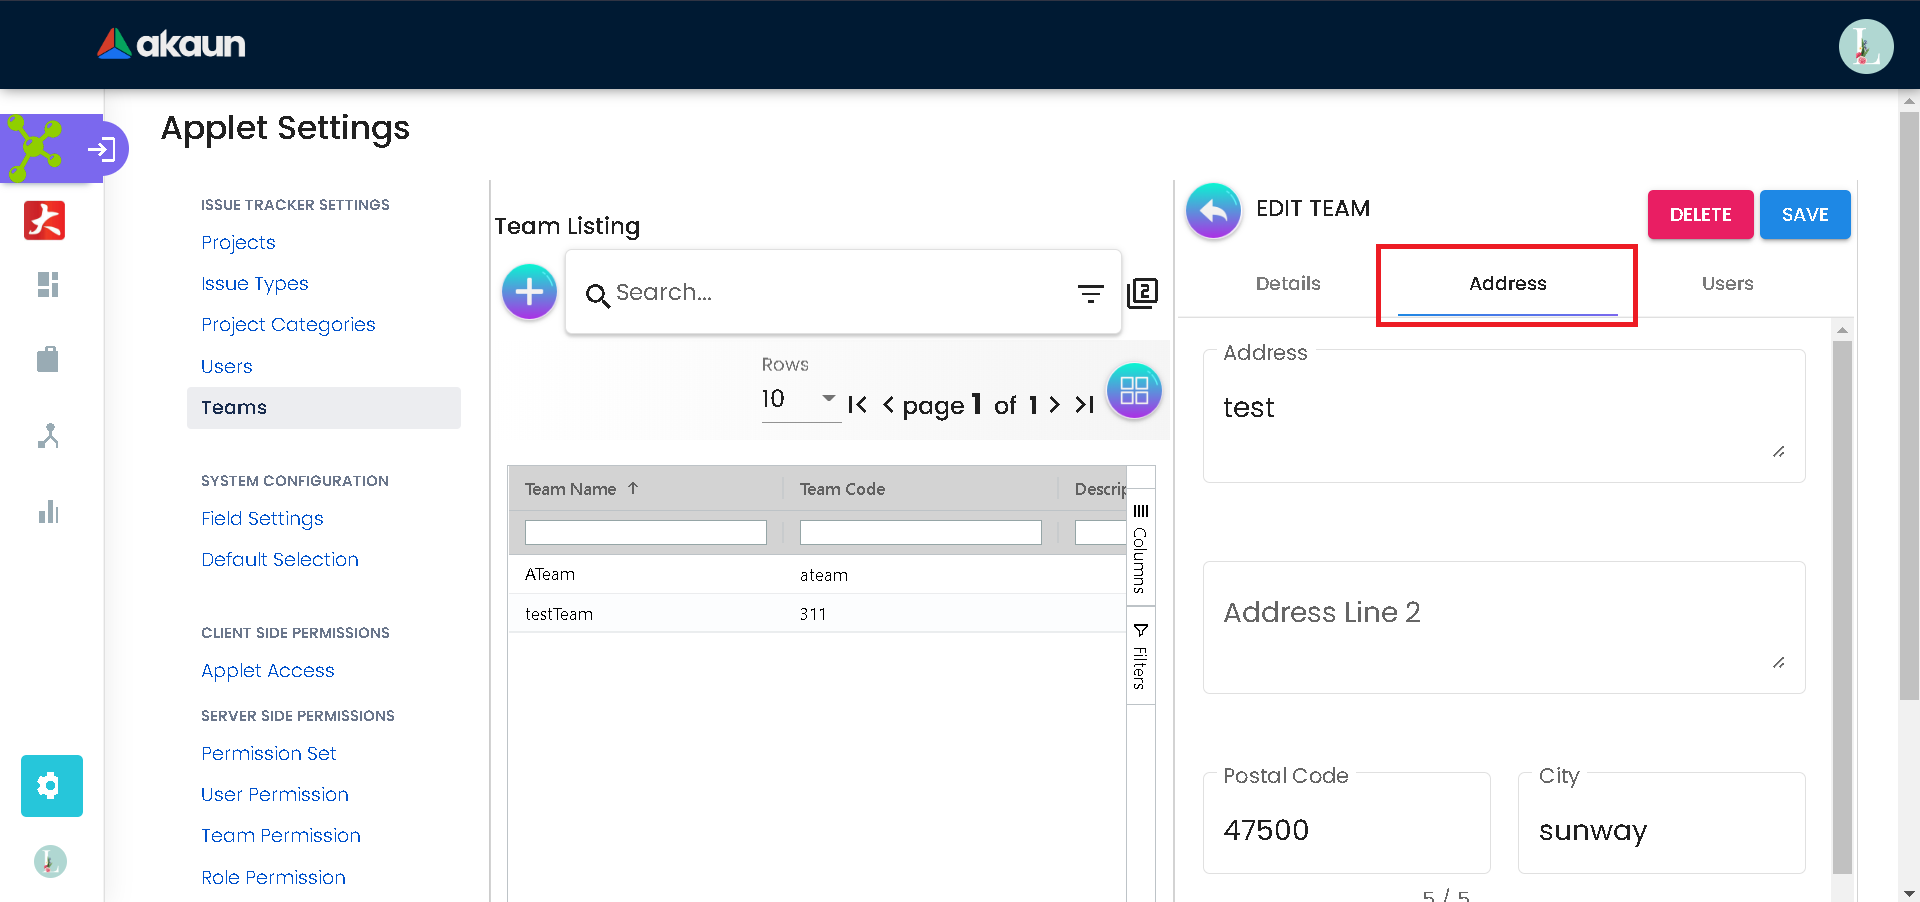The height and width of the screenshot is (902, 1920).
Task: Click the Team Name filter box
Action: [646, 533]
